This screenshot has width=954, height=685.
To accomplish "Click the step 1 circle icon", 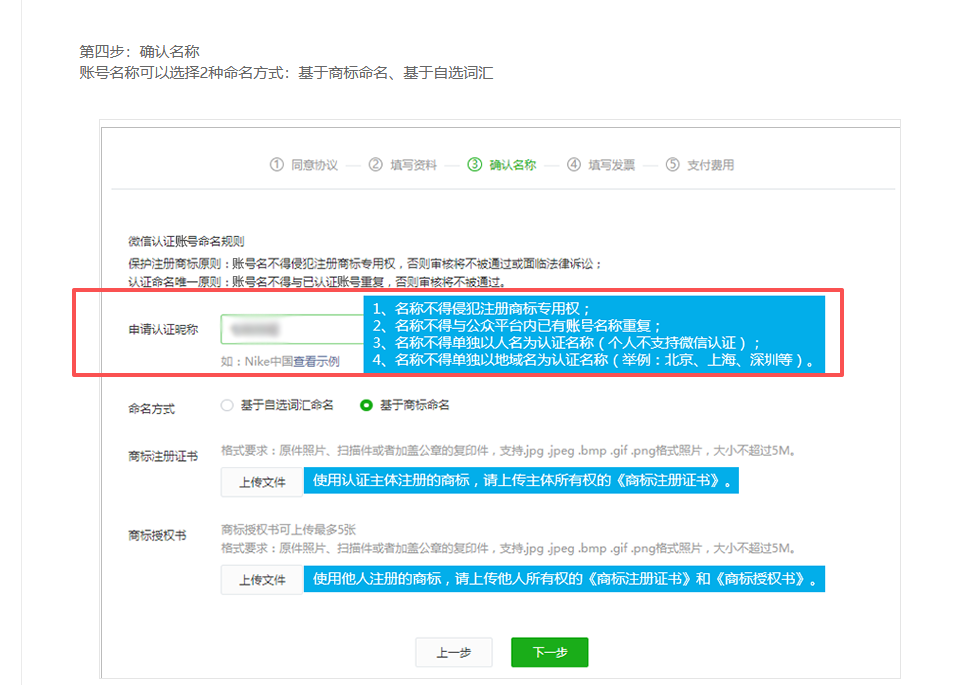I will coord(277,165).
